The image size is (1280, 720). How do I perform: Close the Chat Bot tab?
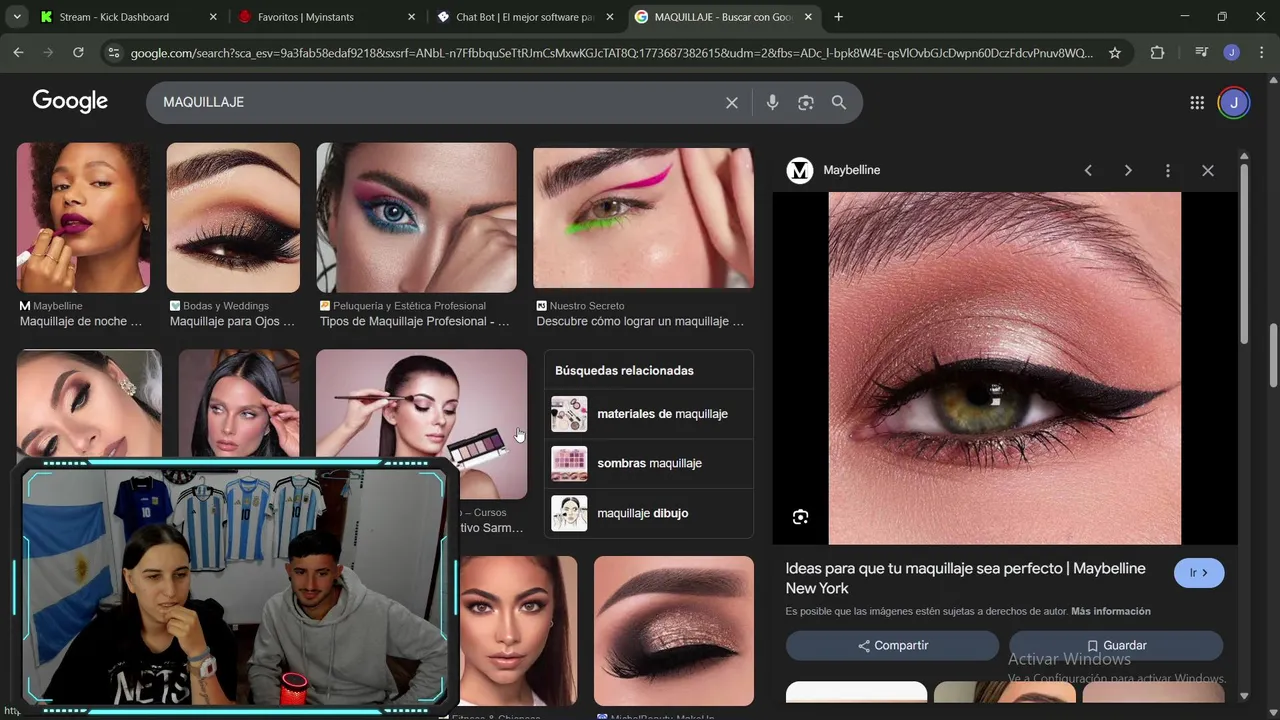click(610, 17)
